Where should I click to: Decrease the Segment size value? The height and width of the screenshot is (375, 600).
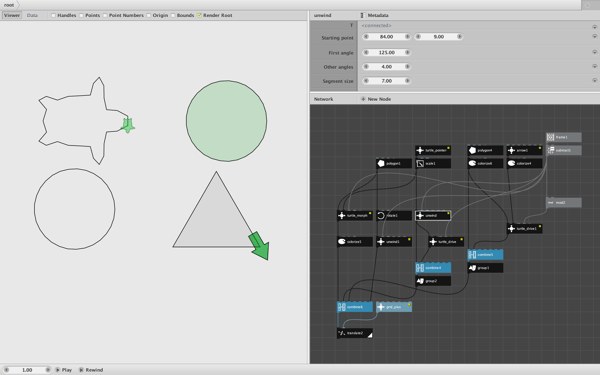tap(366, 81)
